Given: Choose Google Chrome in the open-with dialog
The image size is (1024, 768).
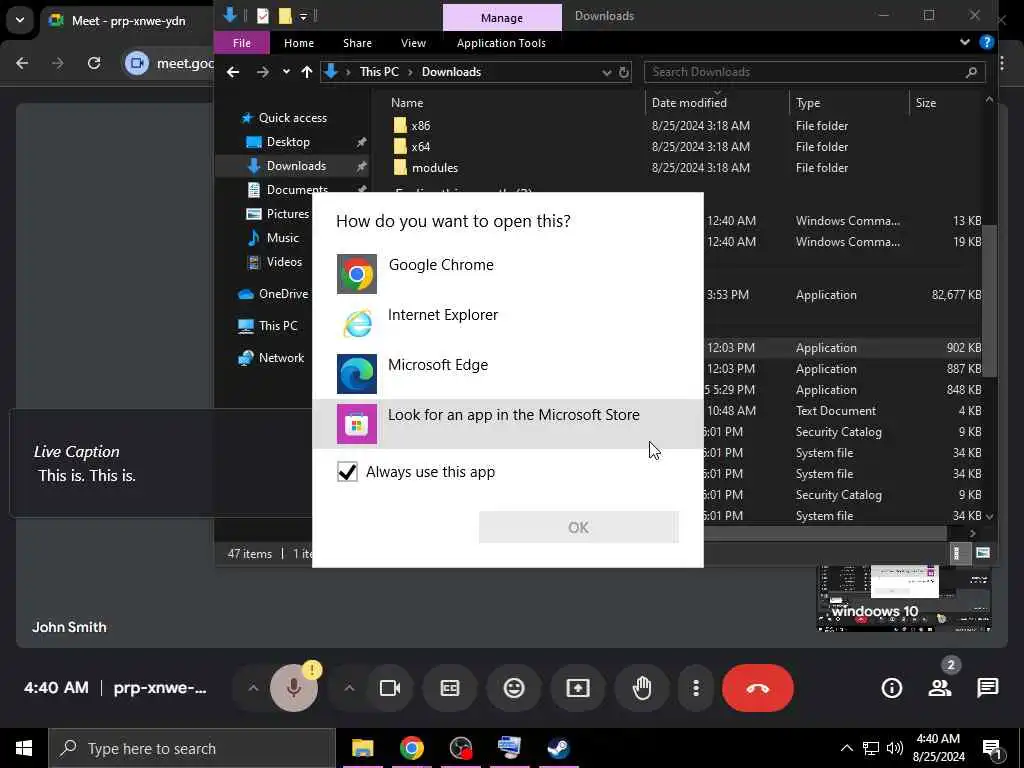Looking at the screenshot, I should [507, 274].
